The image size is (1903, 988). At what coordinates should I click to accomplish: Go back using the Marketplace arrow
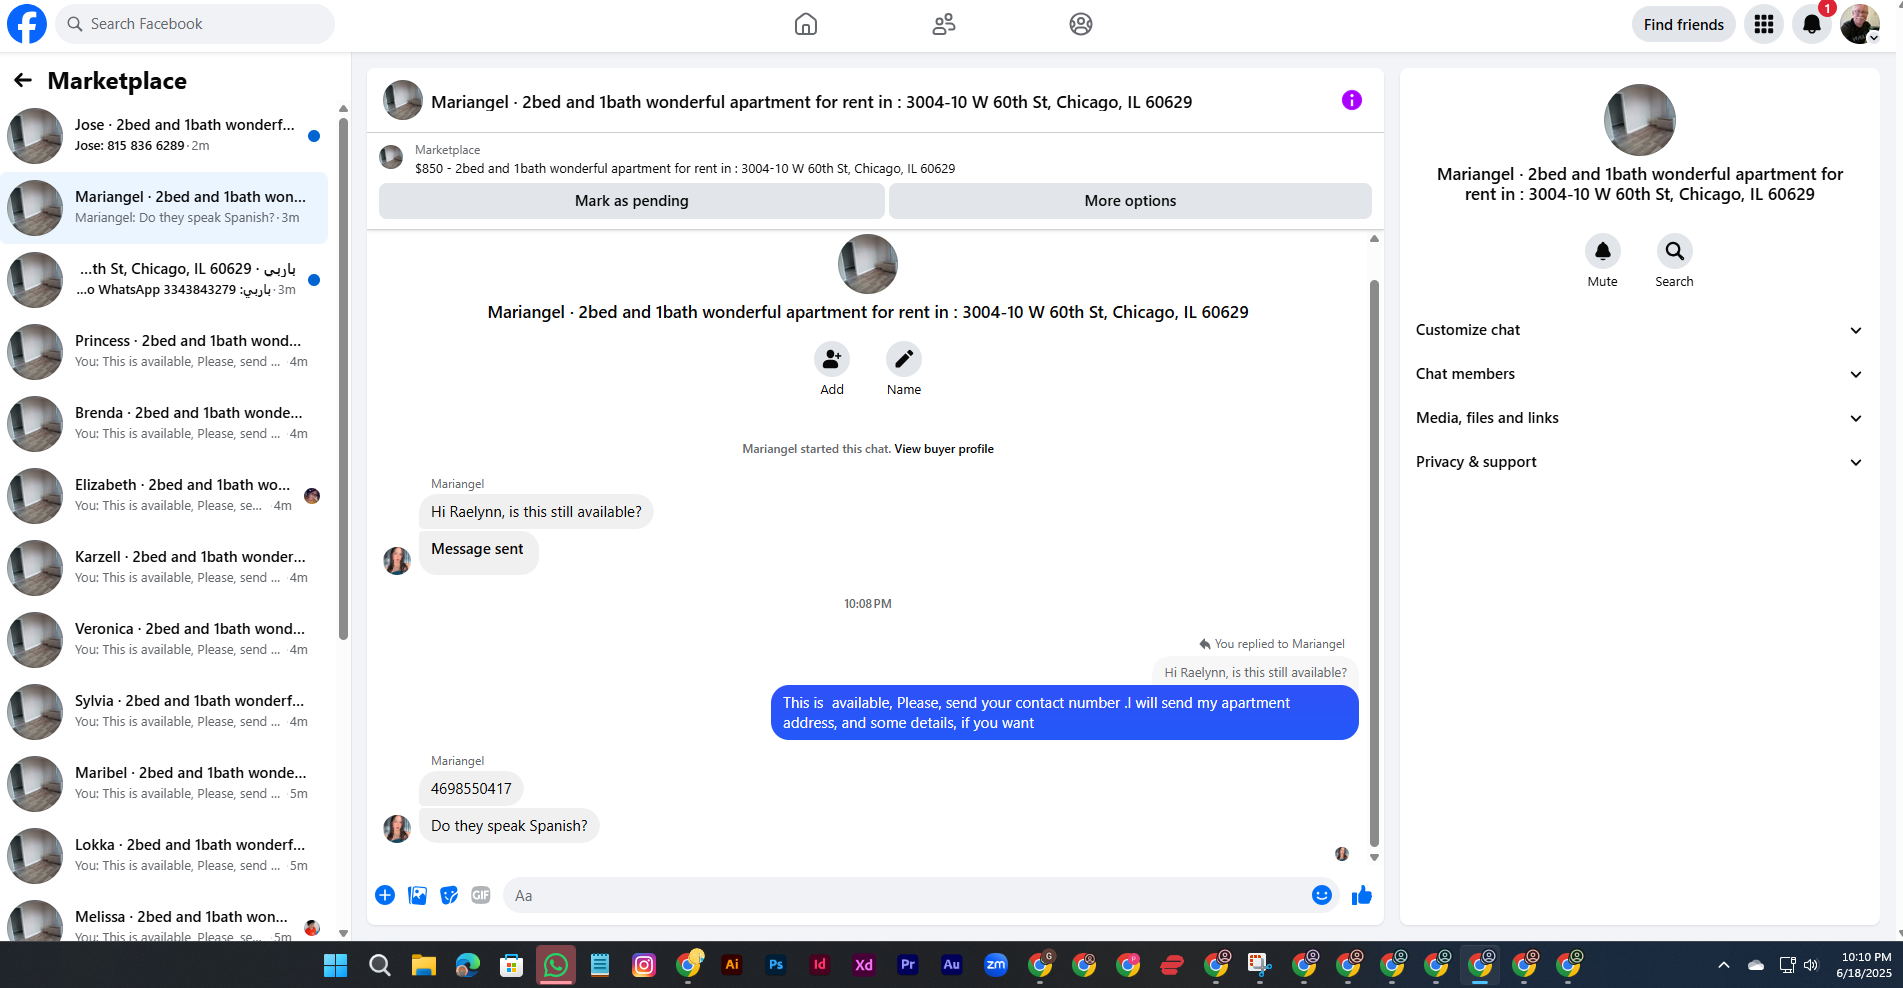click(23, 80)
